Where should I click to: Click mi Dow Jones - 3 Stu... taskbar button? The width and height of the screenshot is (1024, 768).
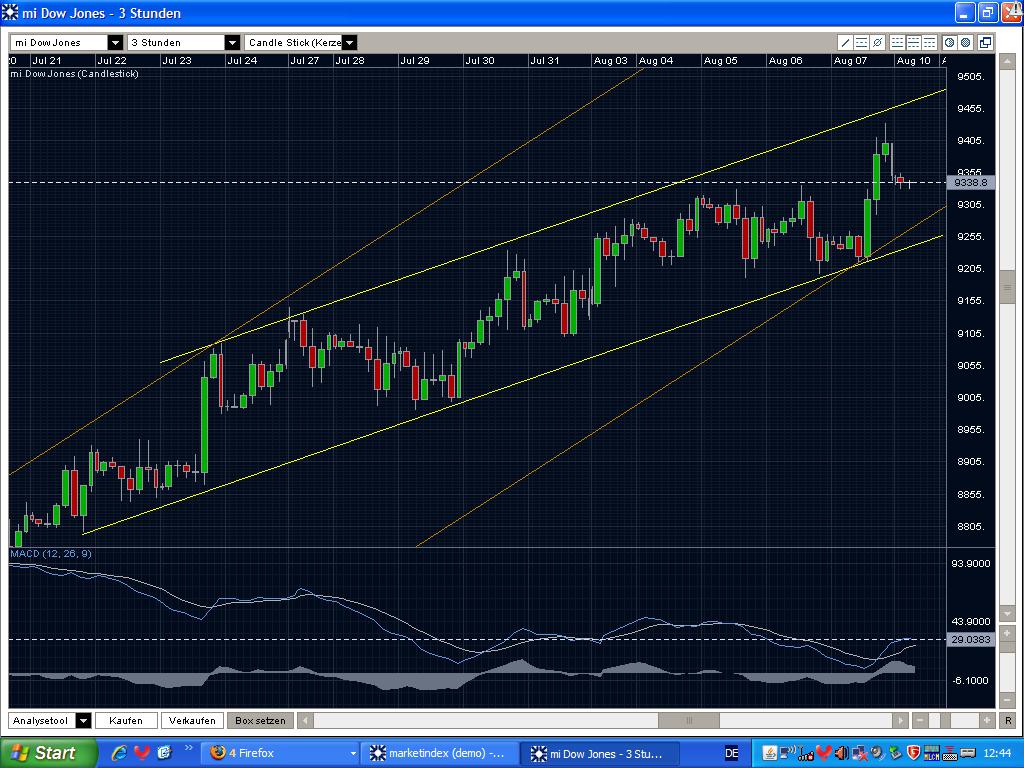pos(600,753)
